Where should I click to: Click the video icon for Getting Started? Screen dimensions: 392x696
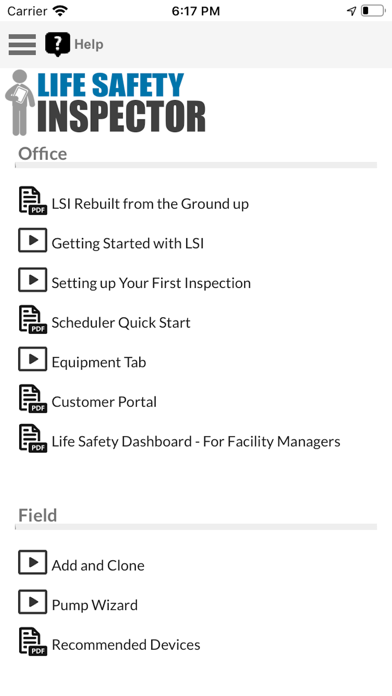[x=32, y=240]
